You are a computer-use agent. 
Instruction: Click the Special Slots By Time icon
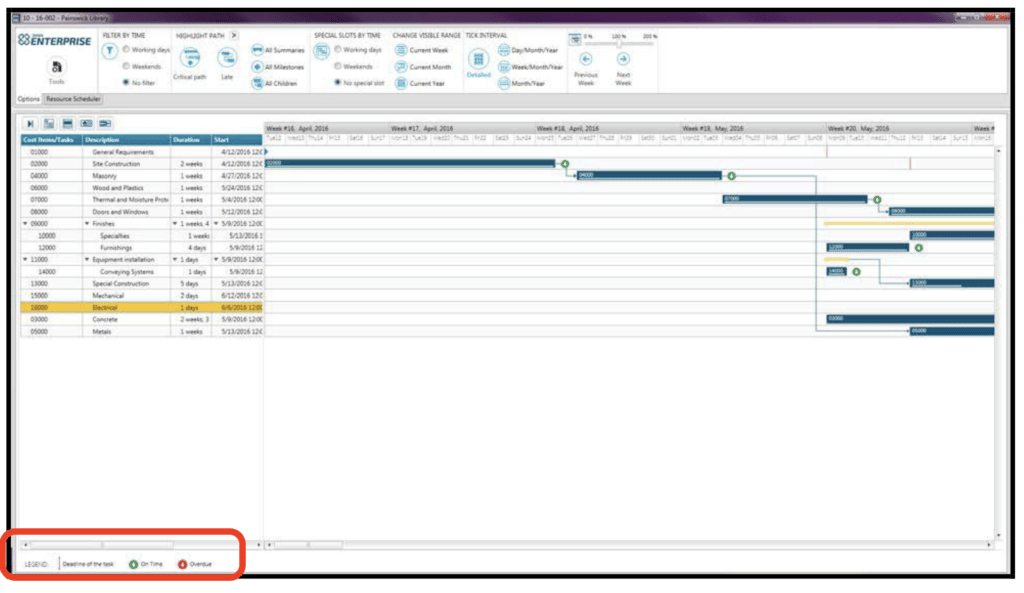(321, 52)
